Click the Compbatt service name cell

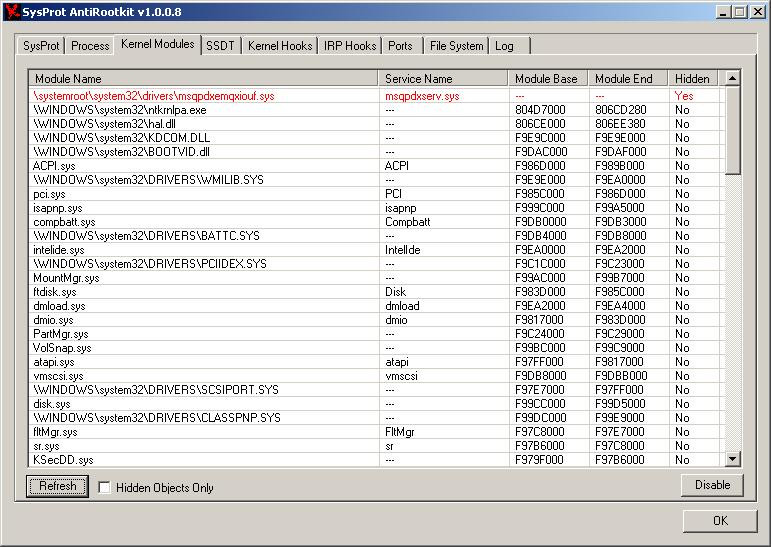coord(408,222)
